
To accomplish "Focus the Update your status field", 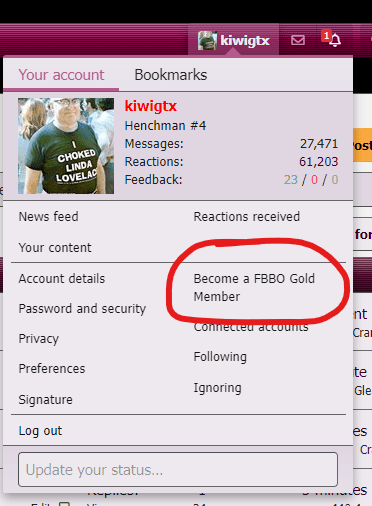I will tap(178, 470).
